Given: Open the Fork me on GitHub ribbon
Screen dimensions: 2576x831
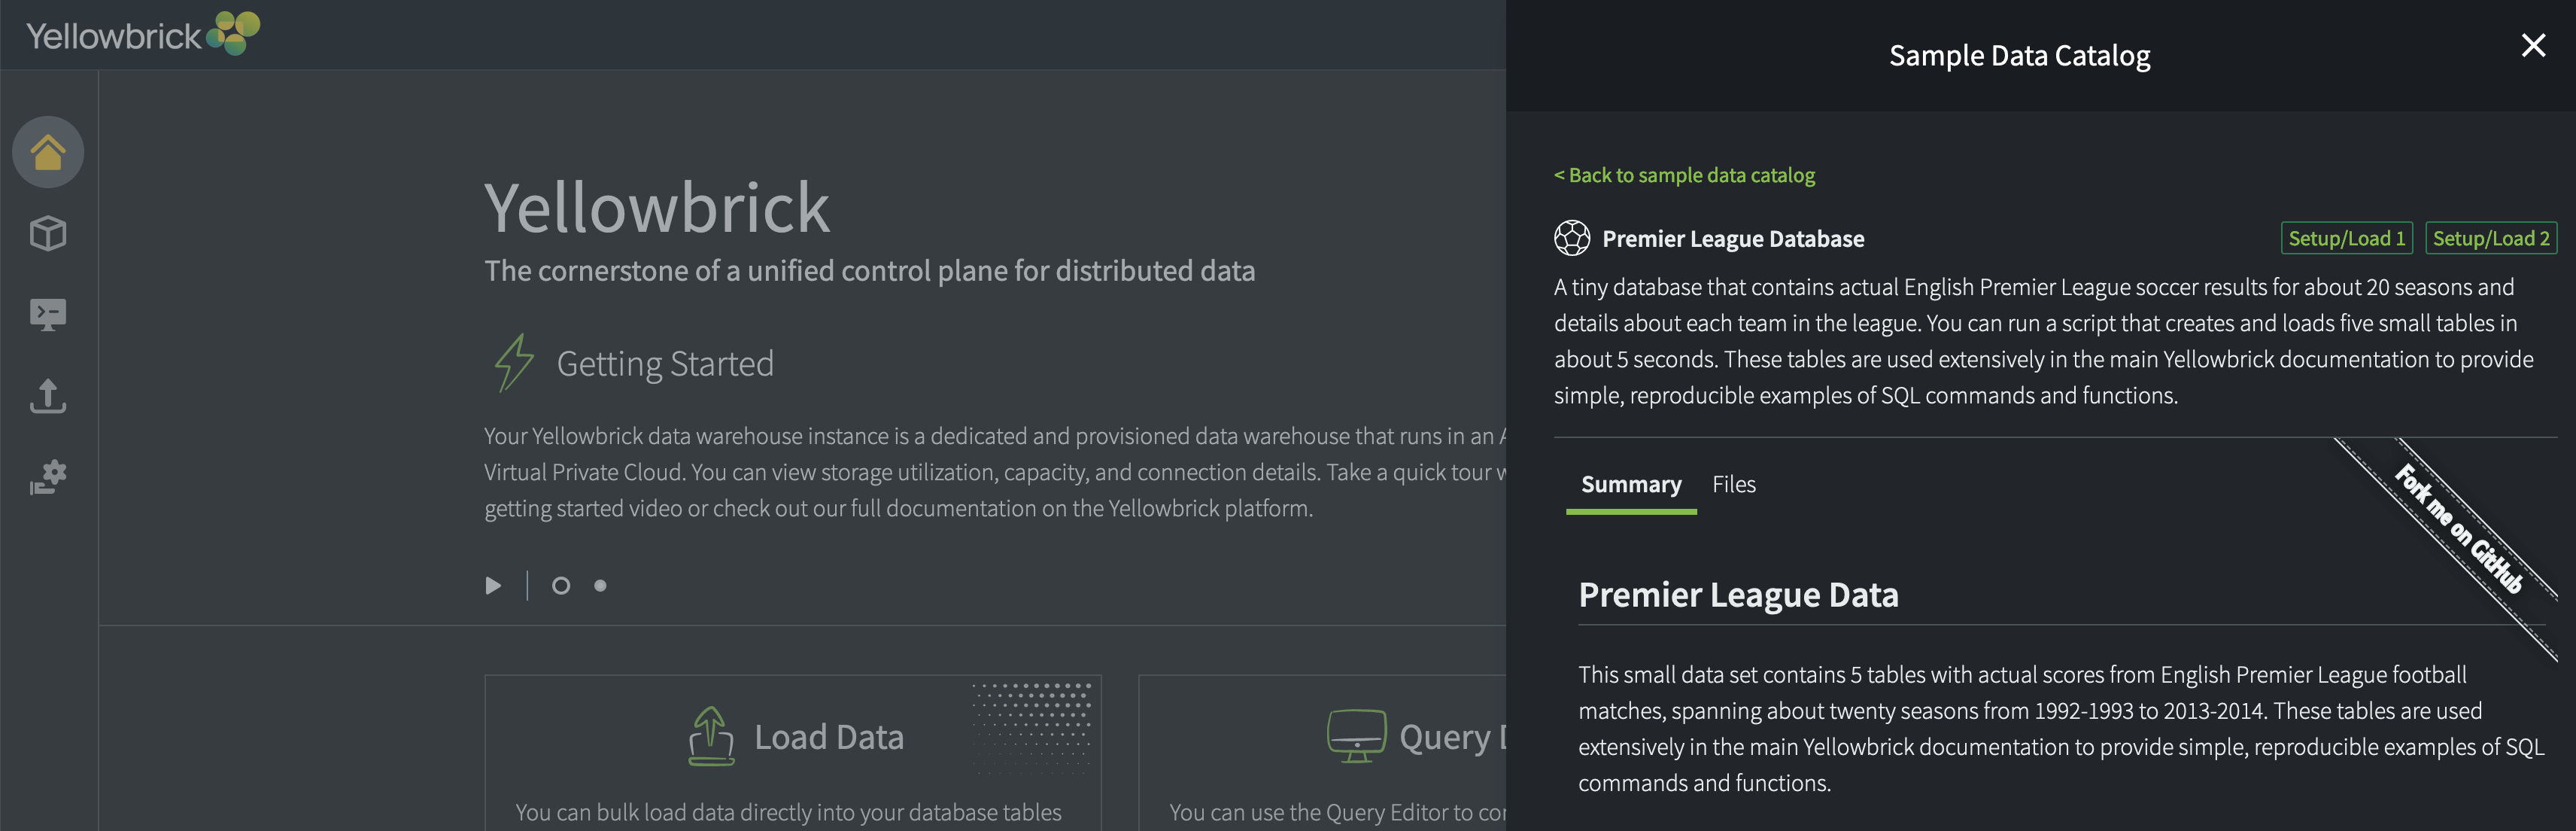Looking at the screenshot, I should pyautogui.click(x=2459, y=529).
